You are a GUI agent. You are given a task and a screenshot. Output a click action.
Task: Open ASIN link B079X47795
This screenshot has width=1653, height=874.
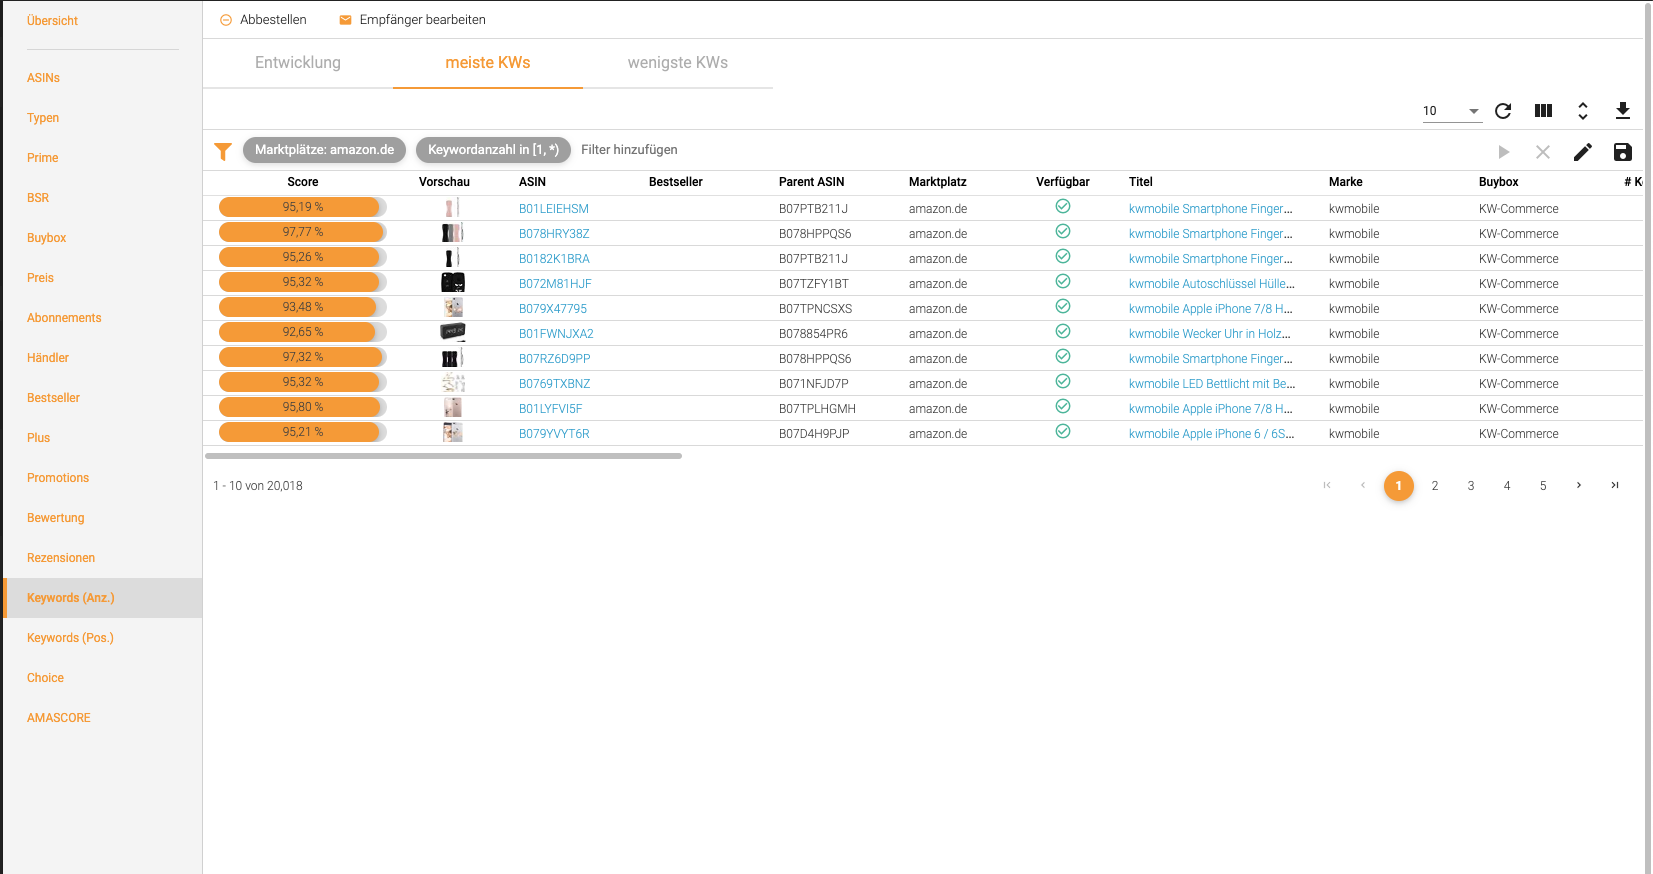pos(553,309)
